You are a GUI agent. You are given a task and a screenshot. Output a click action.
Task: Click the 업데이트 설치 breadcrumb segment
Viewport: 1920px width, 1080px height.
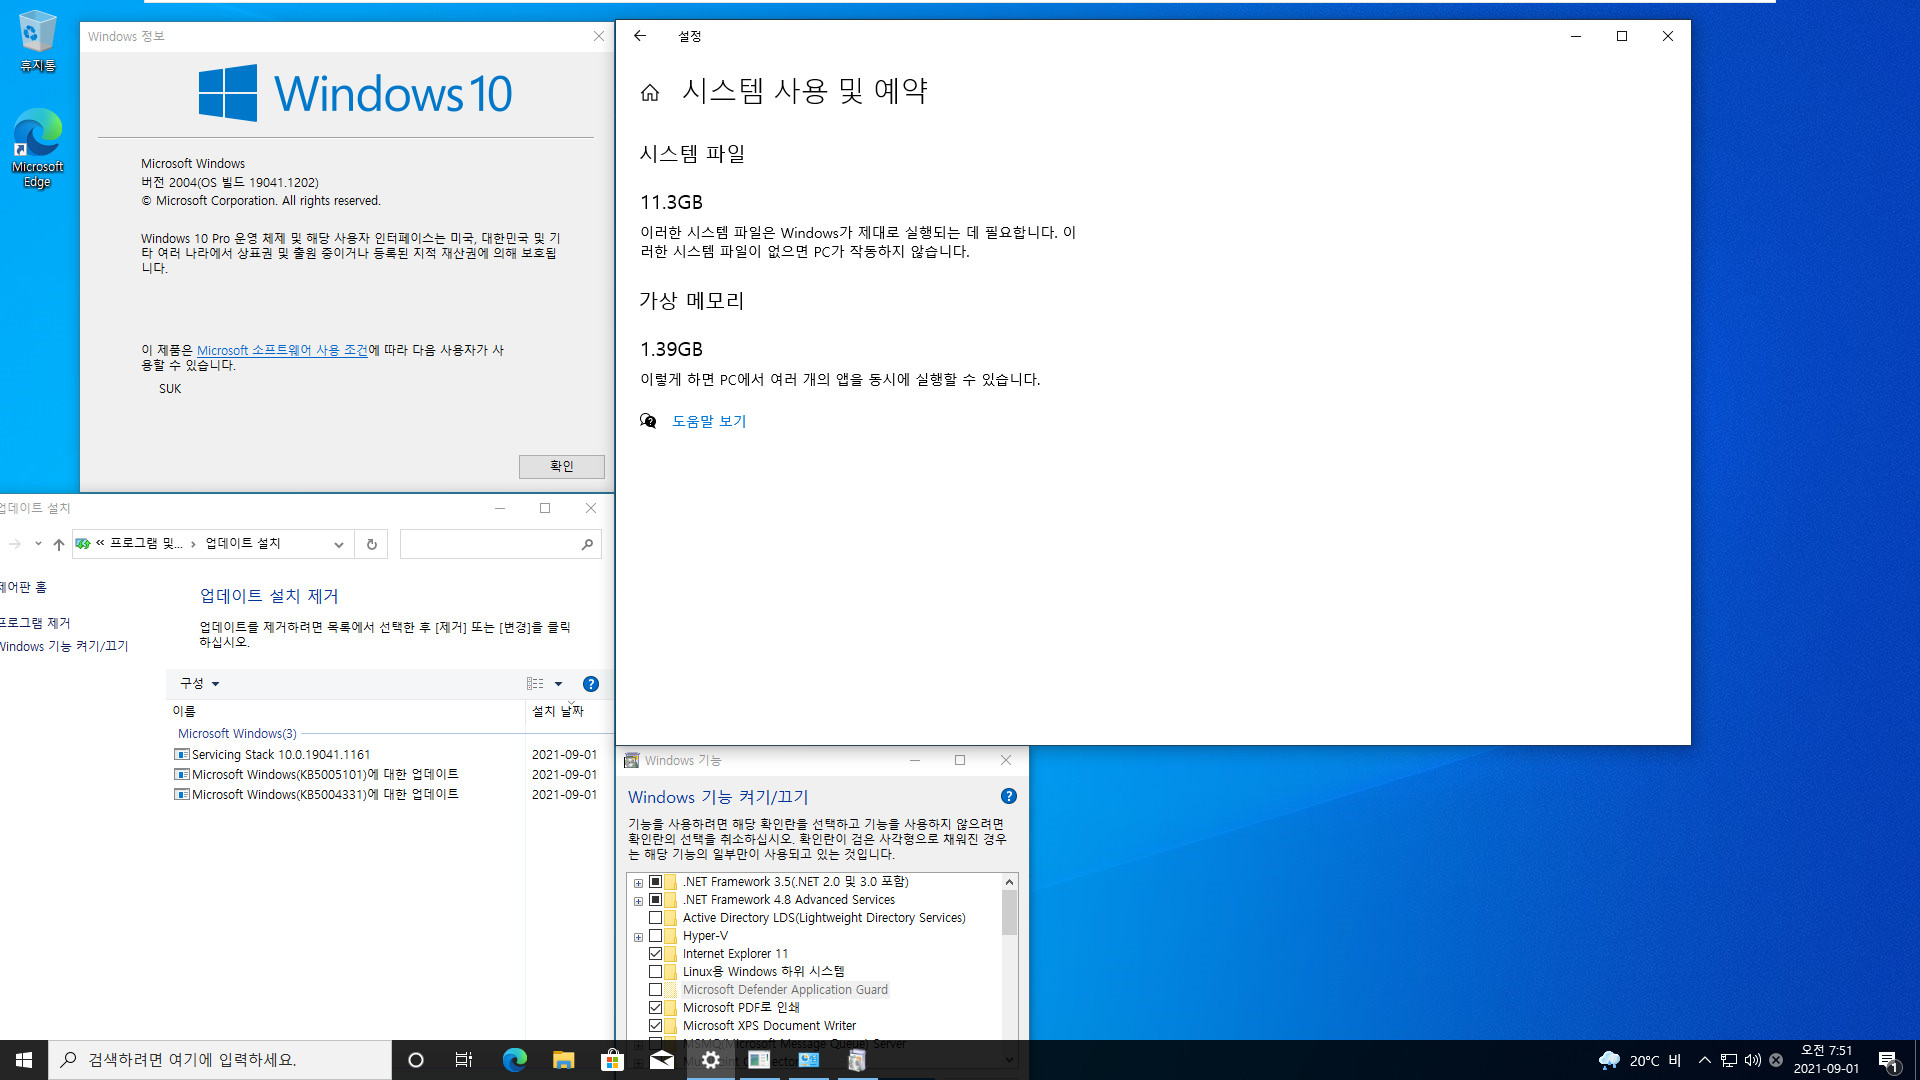(x=243, y=544)
